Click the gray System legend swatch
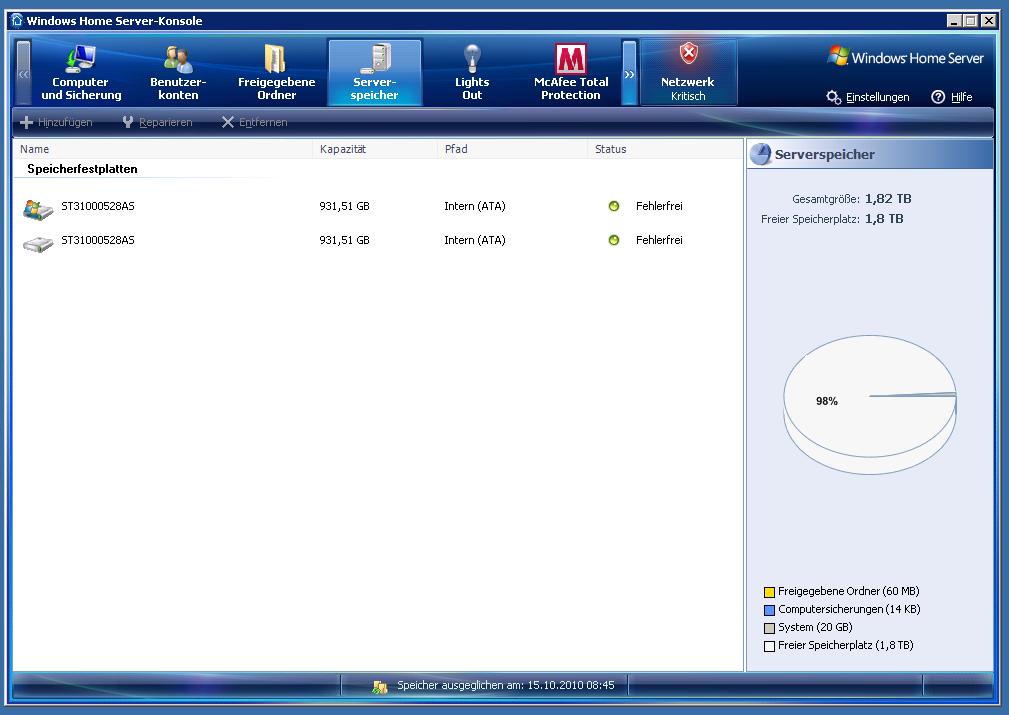 [x=769, y=628]
